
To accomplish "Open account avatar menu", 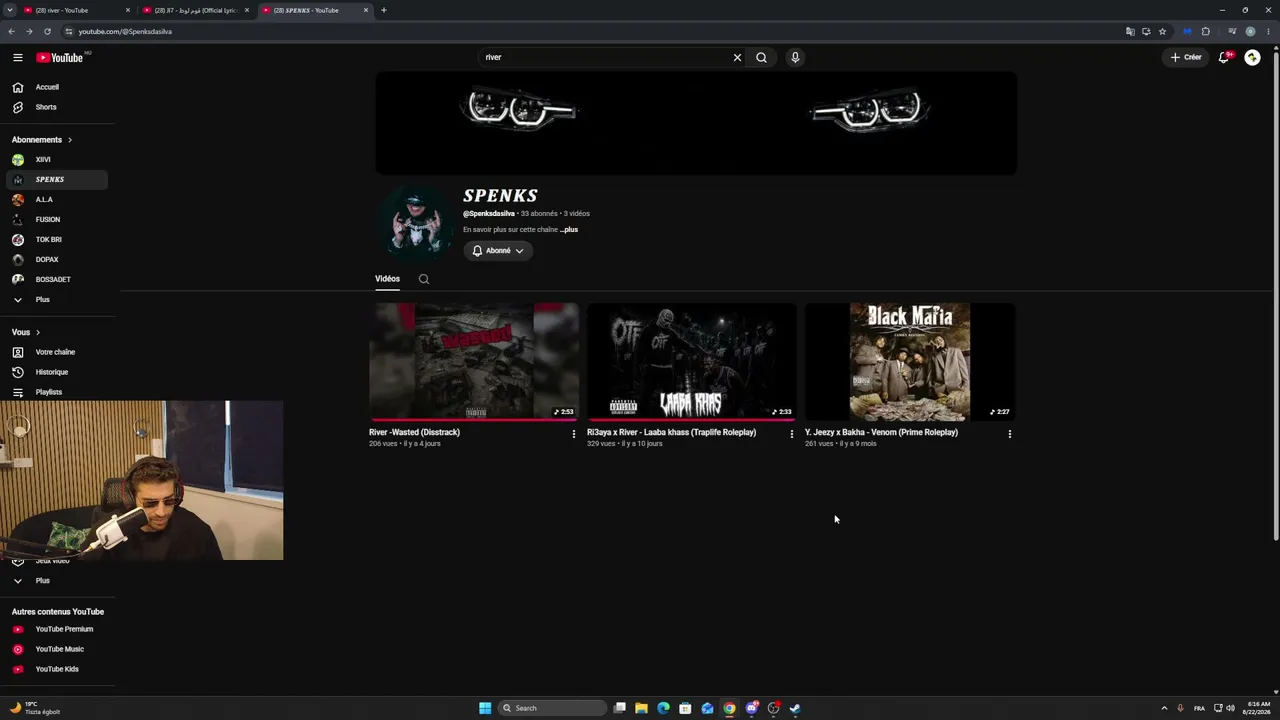I will point(1252,57).
